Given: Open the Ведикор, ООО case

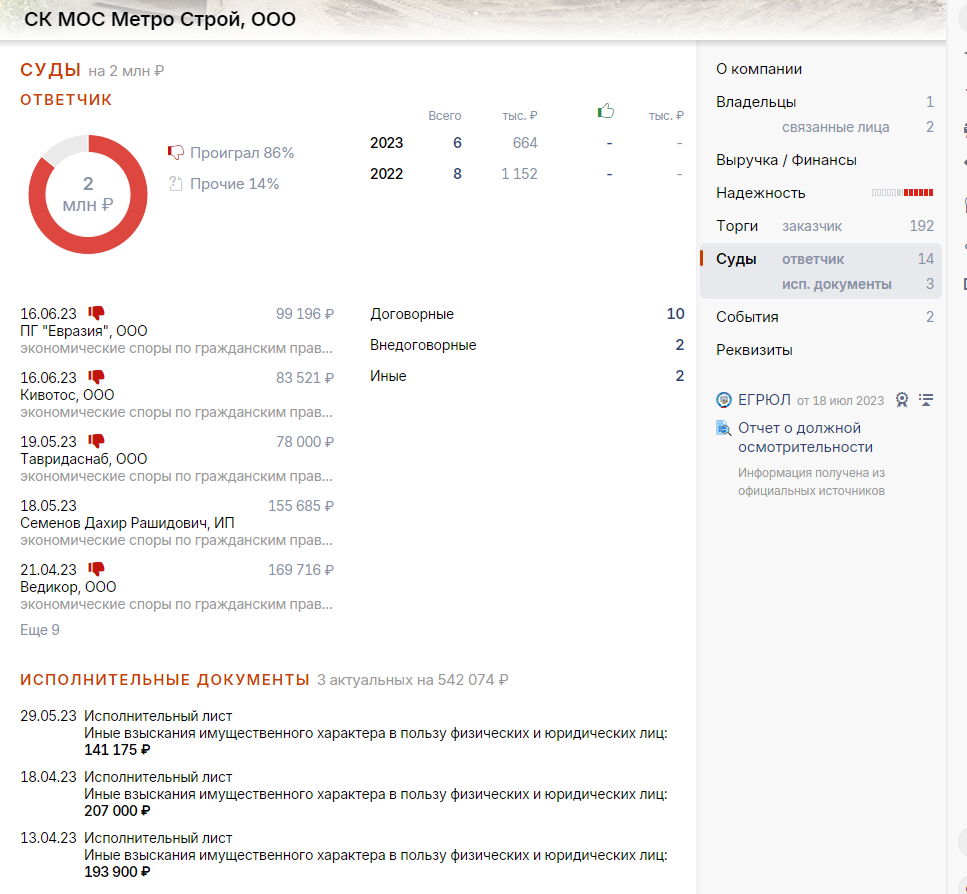Looking at the screenshot, I should (x=68, y=586).
